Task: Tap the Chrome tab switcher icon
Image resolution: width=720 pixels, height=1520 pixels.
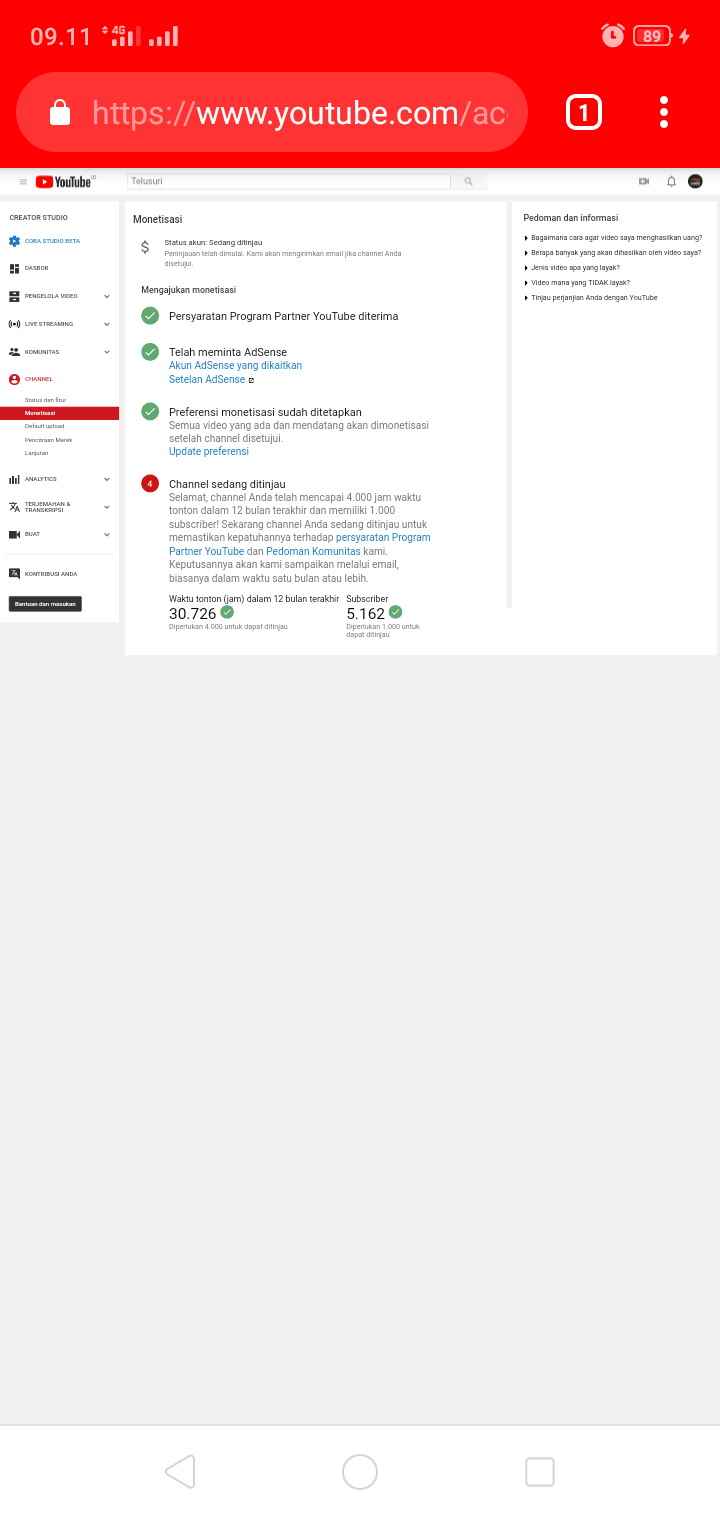Action: [584, 112]
